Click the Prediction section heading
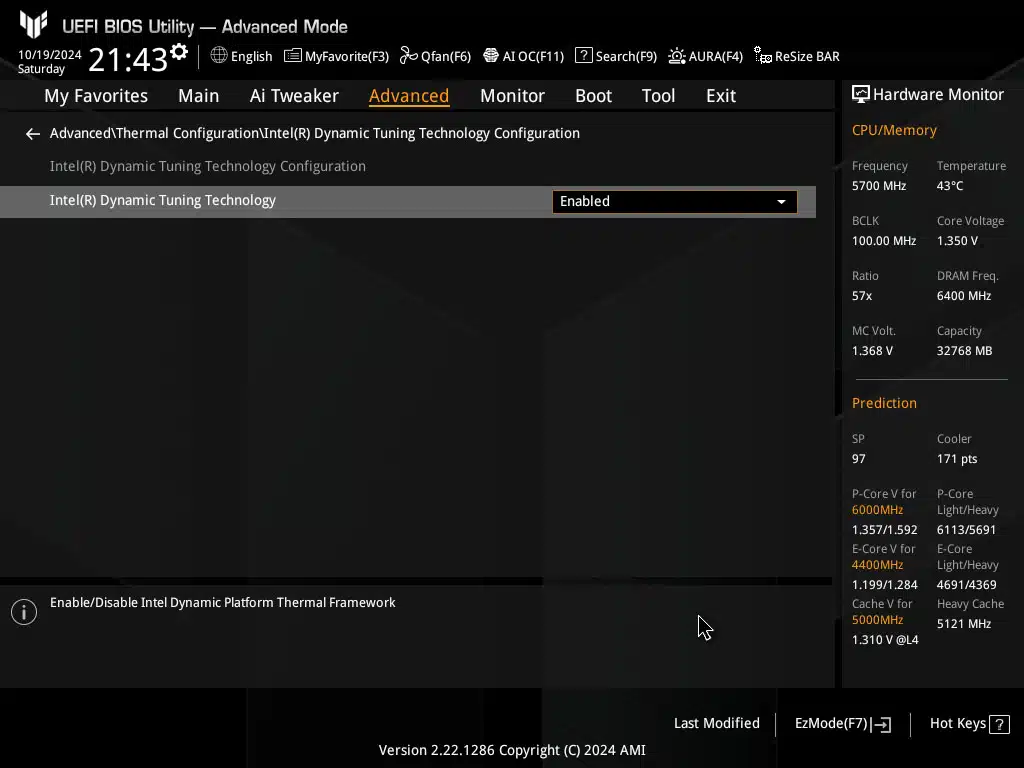Image resolution: width=1024 pixels, height=768 pixels. (x=884, y=404)
